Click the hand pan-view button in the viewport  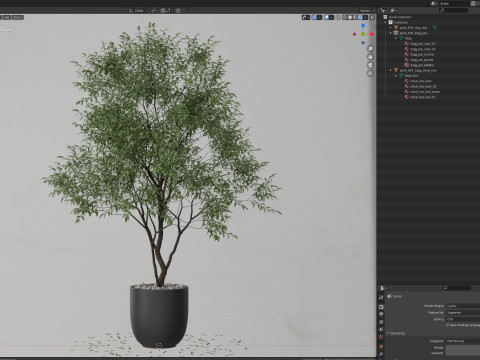point(370,57)
